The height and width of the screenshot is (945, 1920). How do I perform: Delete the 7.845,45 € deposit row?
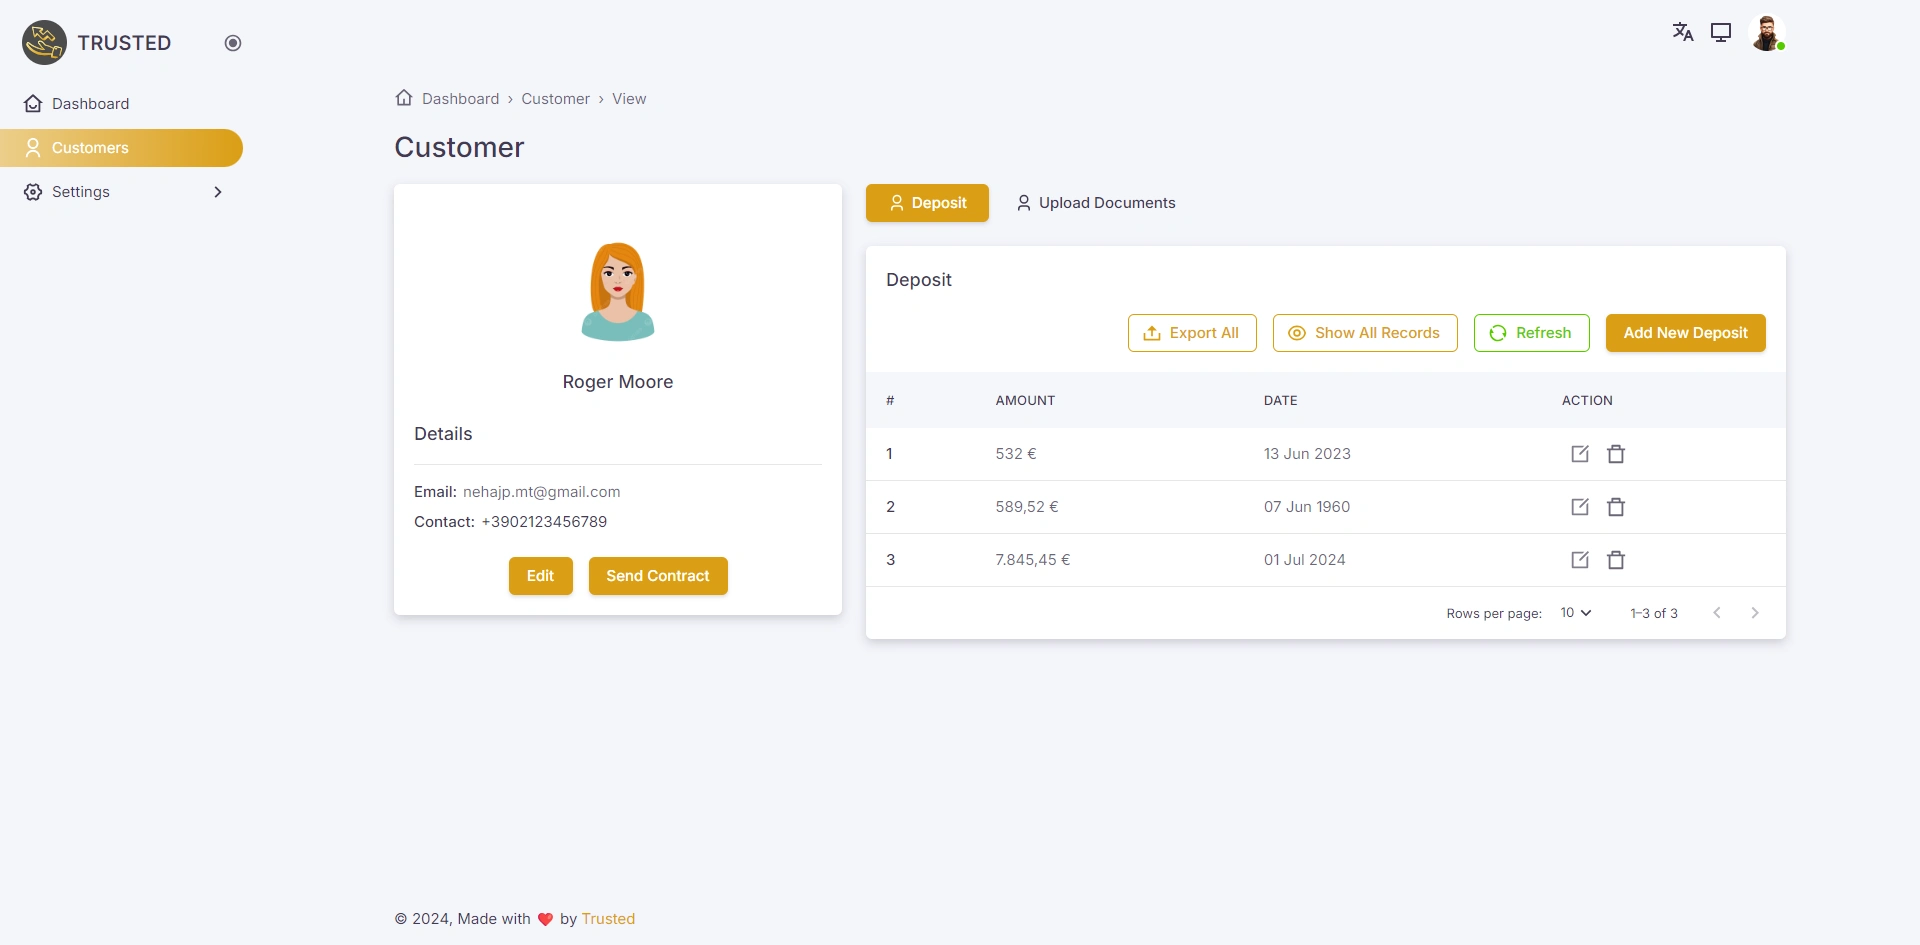point(1616,560)
